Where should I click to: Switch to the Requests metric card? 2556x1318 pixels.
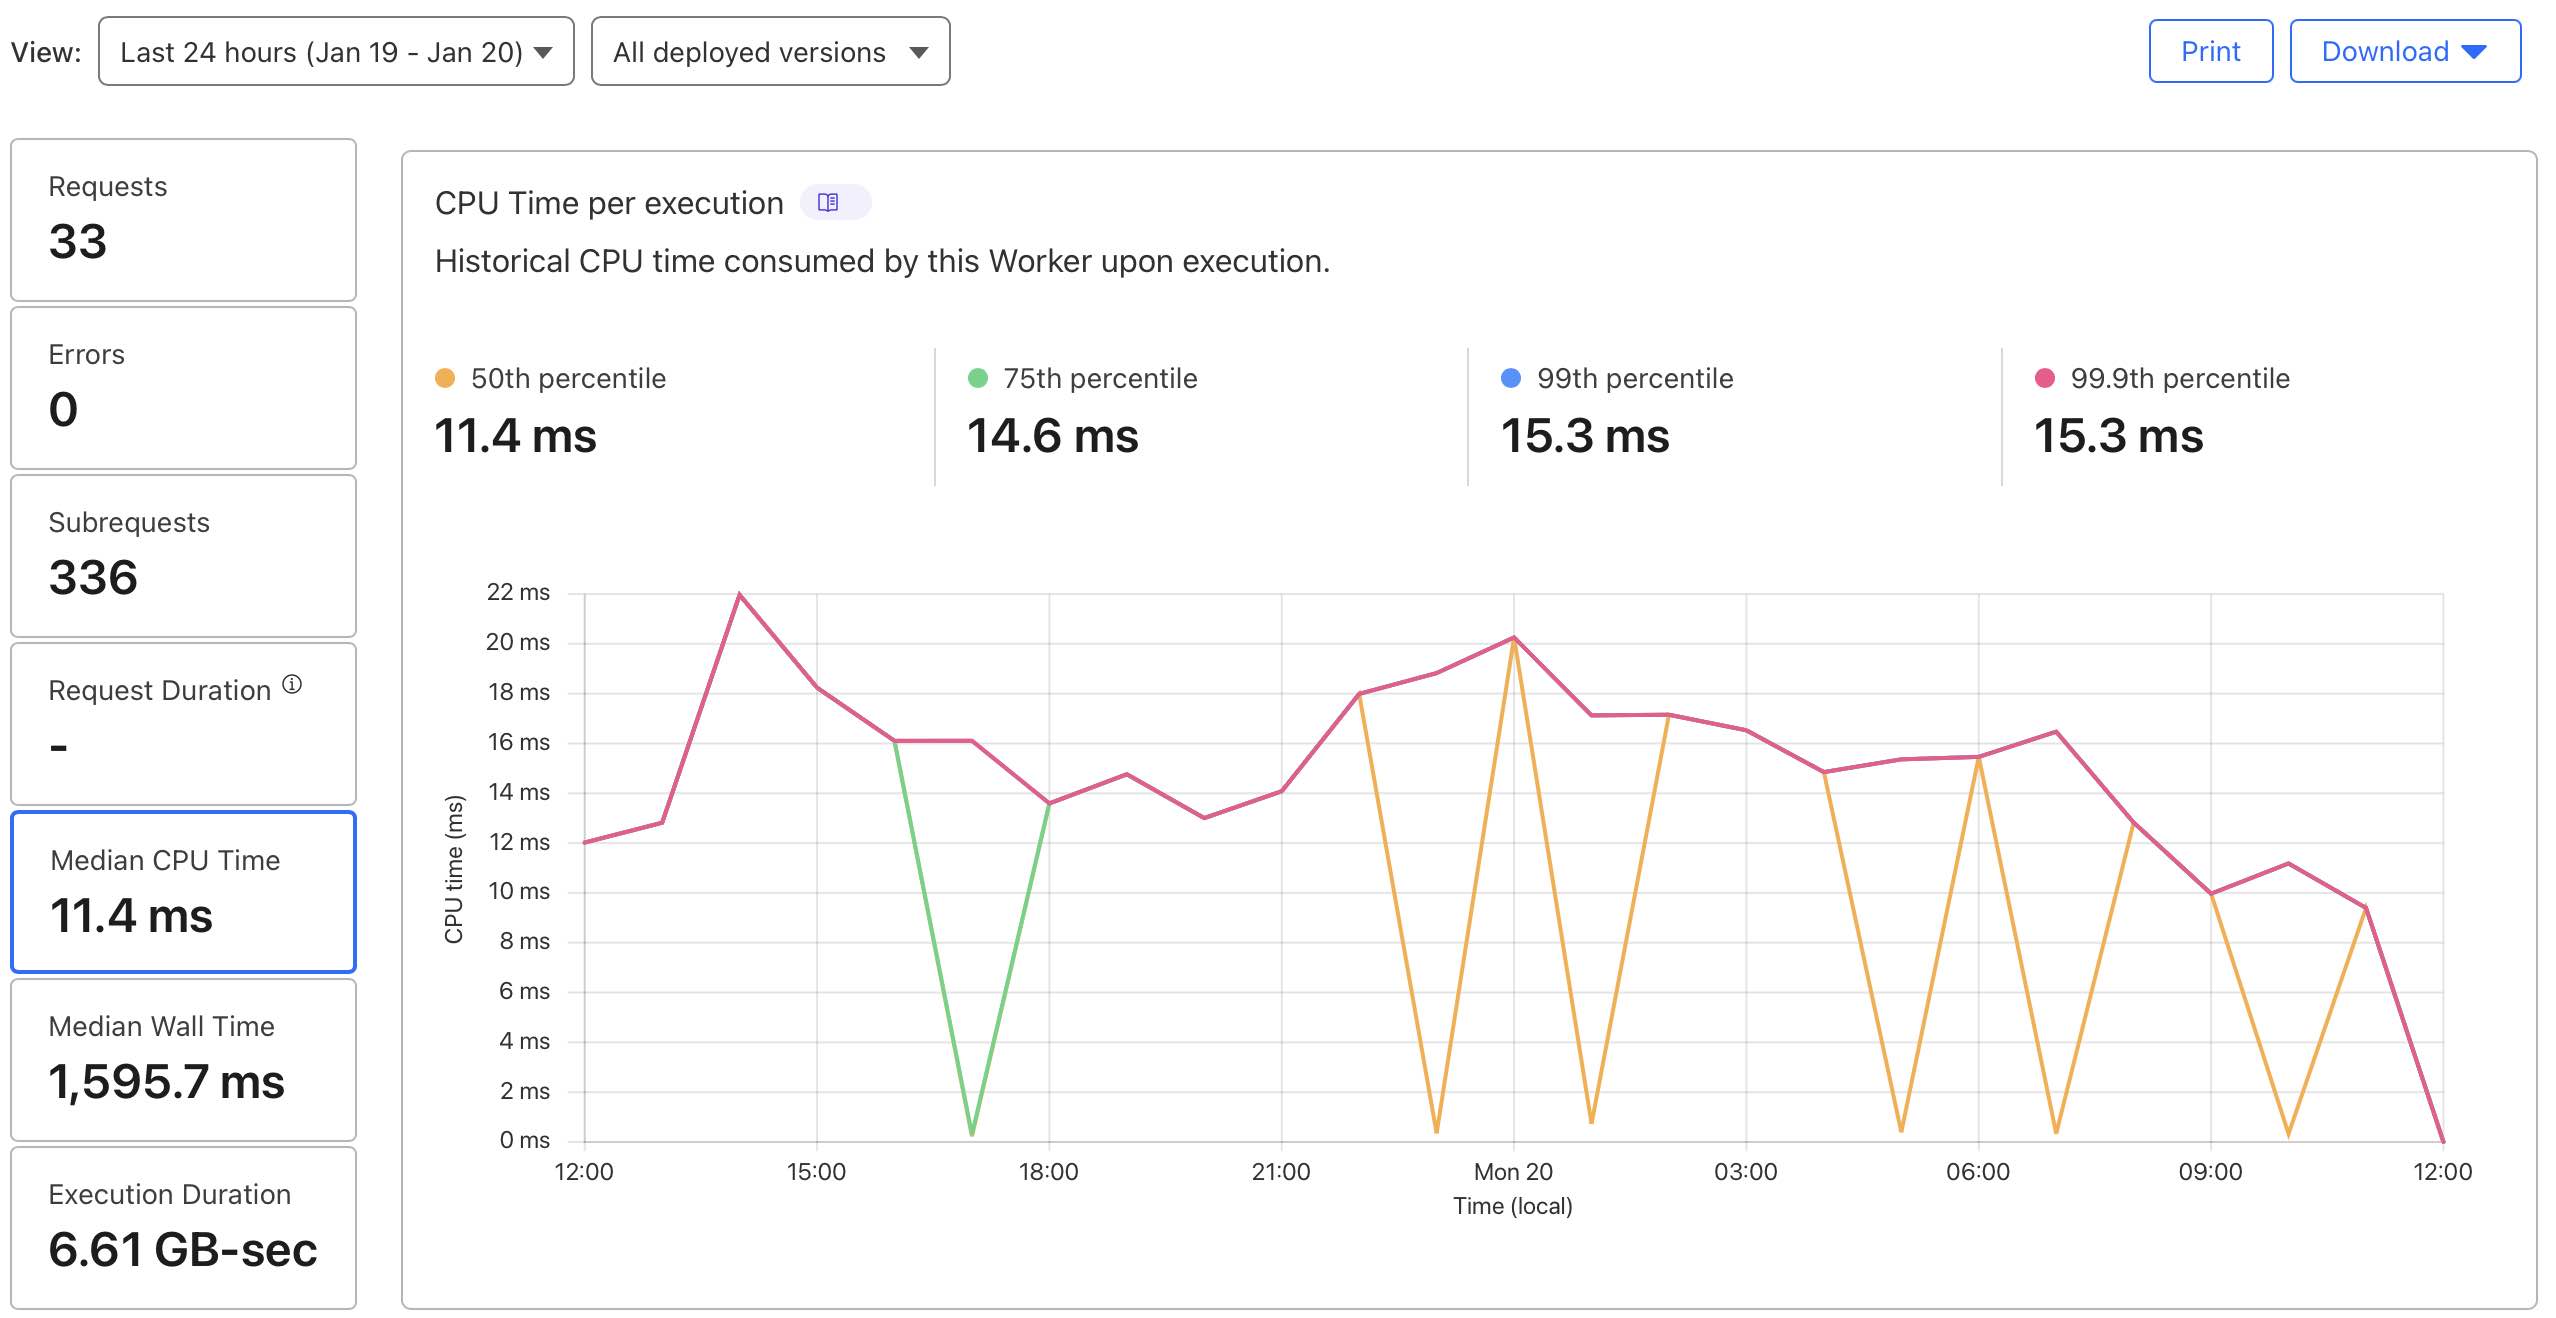183,220
